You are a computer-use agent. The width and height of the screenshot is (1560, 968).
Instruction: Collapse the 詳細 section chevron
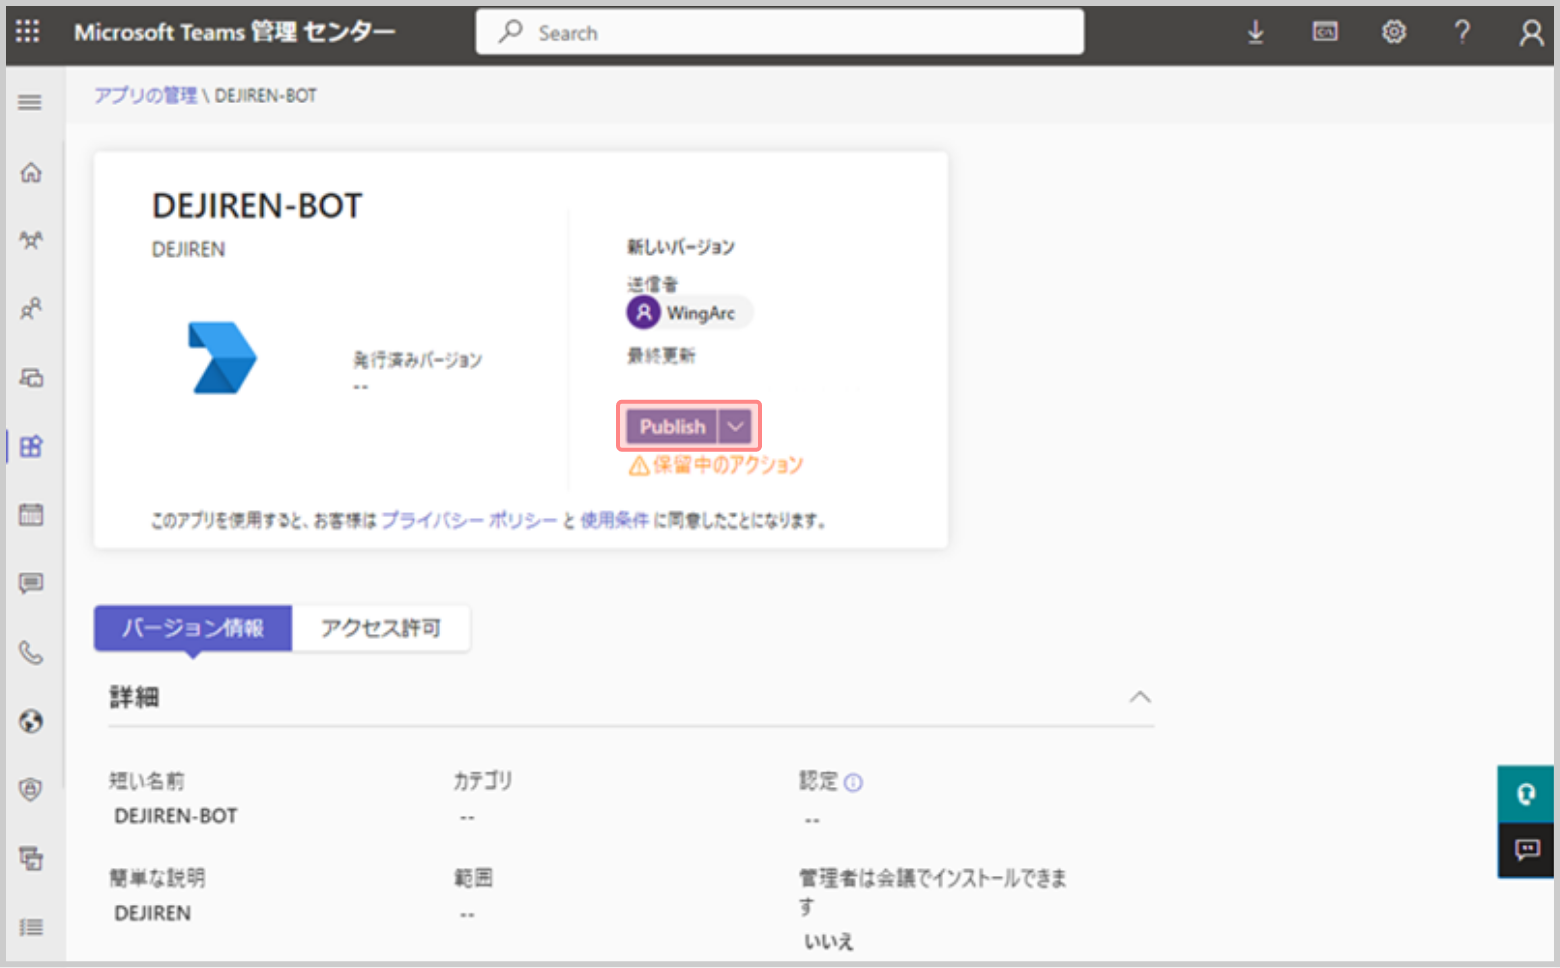pyautogui.click(x=1139, y=697)
